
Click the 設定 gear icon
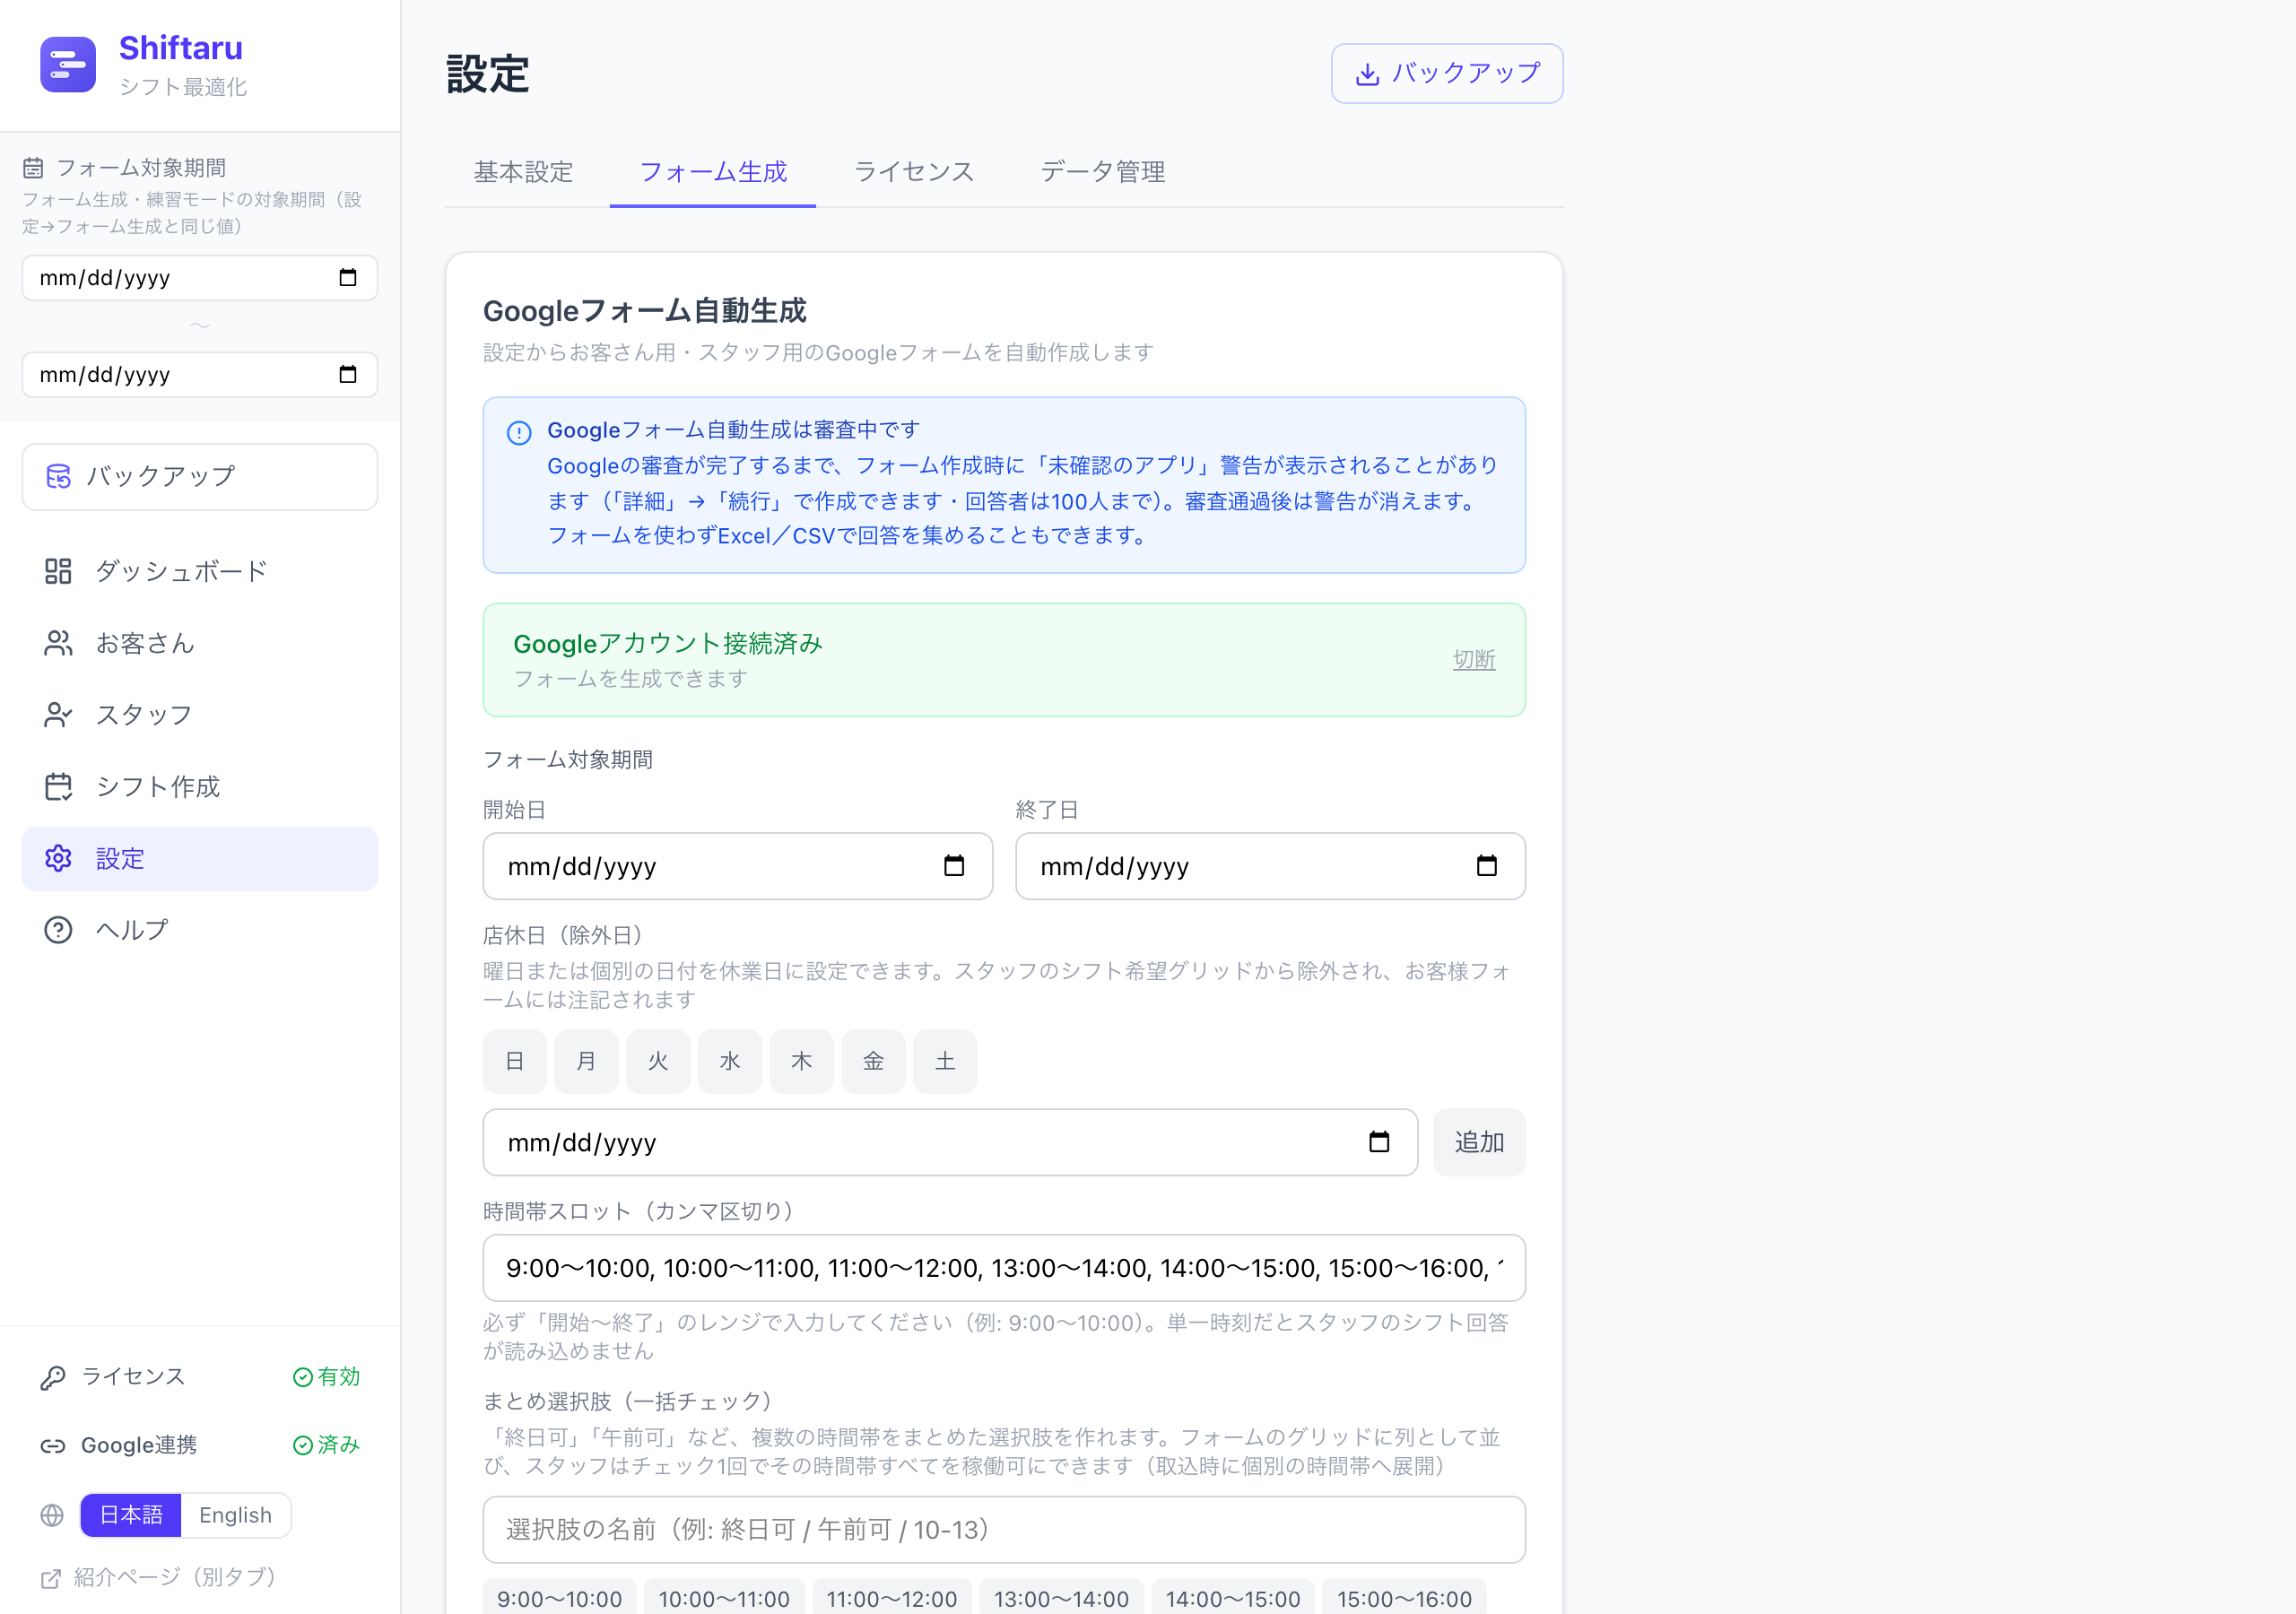pyautogui.click(x=58, y=859)
